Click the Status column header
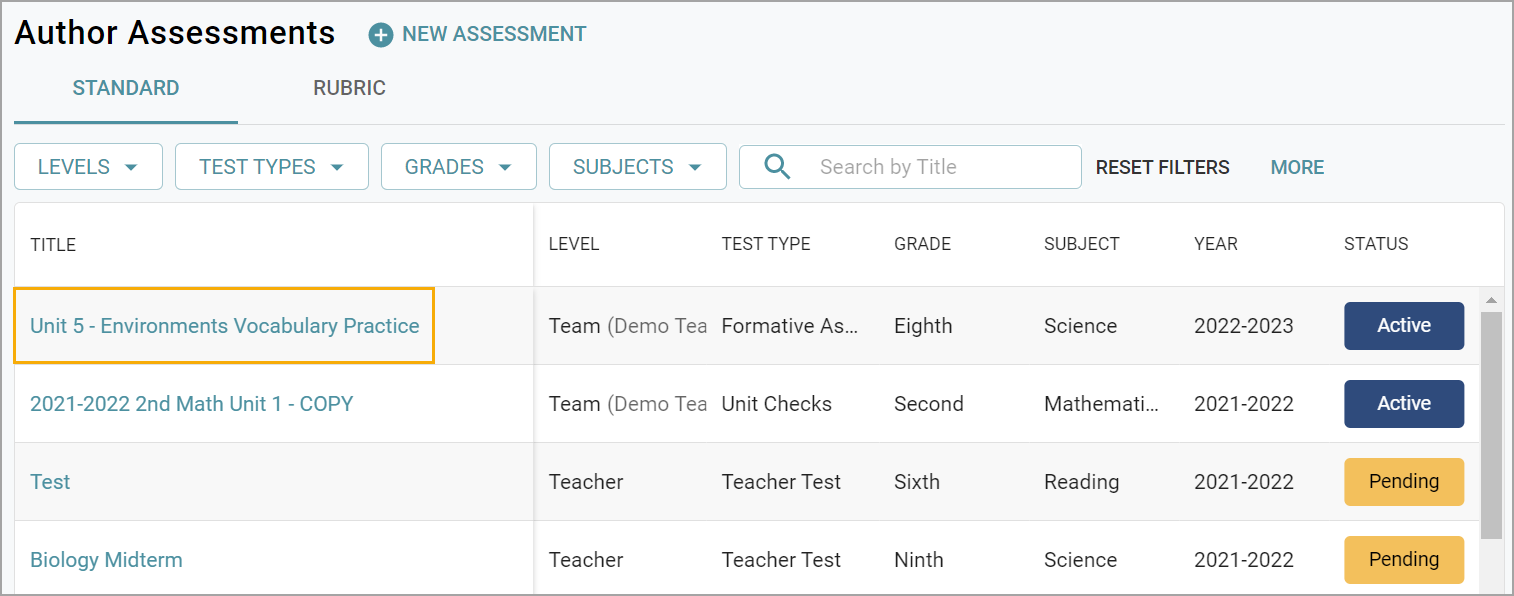This screenshot has width=1514, height=596. click(1375, 244)
